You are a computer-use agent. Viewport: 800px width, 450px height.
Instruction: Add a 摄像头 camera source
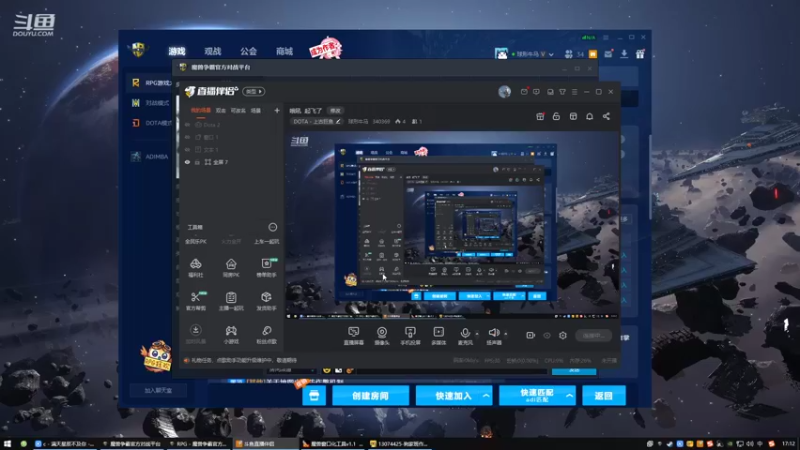pos(382,336)
